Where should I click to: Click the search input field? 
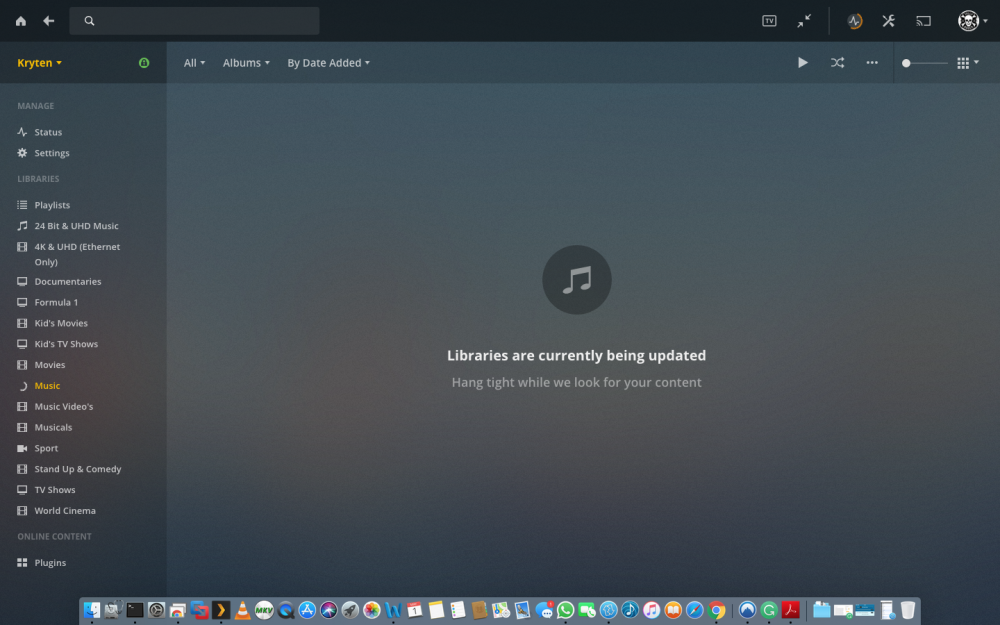195,21
